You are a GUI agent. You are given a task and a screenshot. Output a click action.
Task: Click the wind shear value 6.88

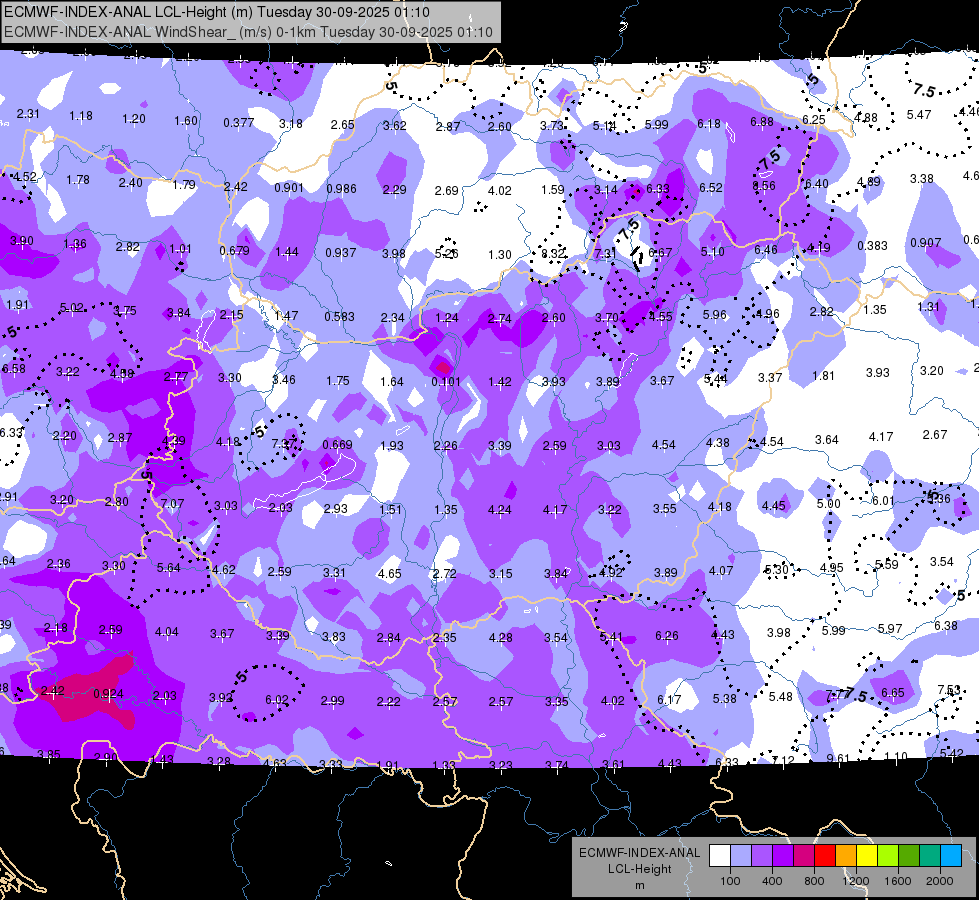point(762,121)
